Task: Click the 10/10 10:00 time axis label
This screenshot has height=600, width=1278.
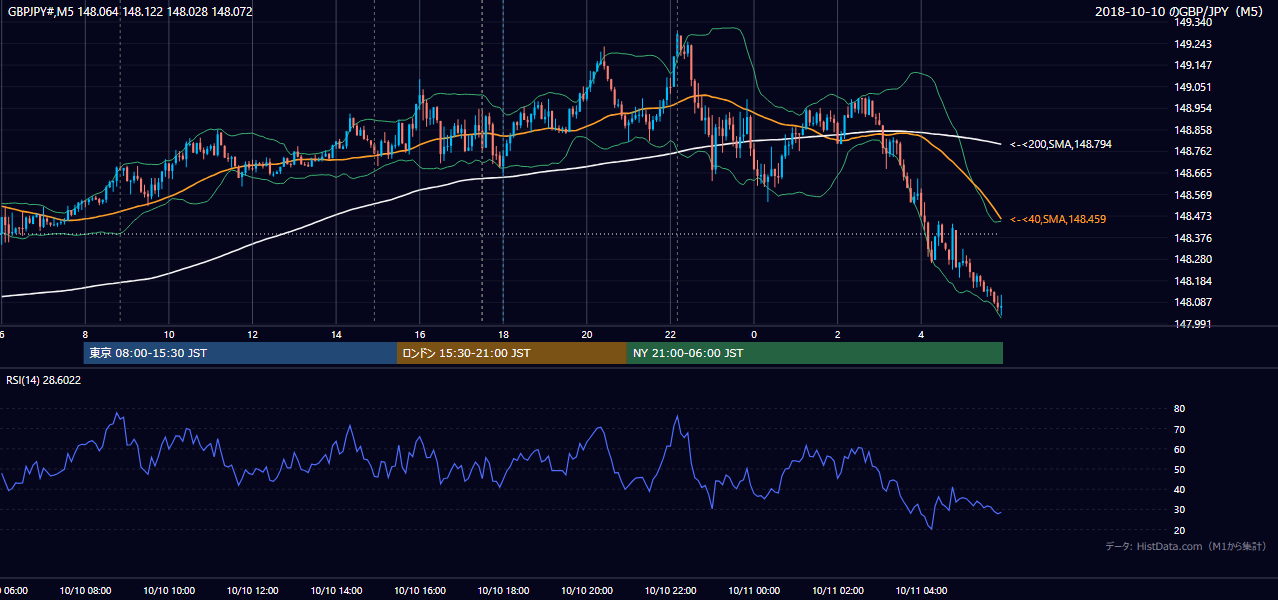Action: click(x=169, y=591)
